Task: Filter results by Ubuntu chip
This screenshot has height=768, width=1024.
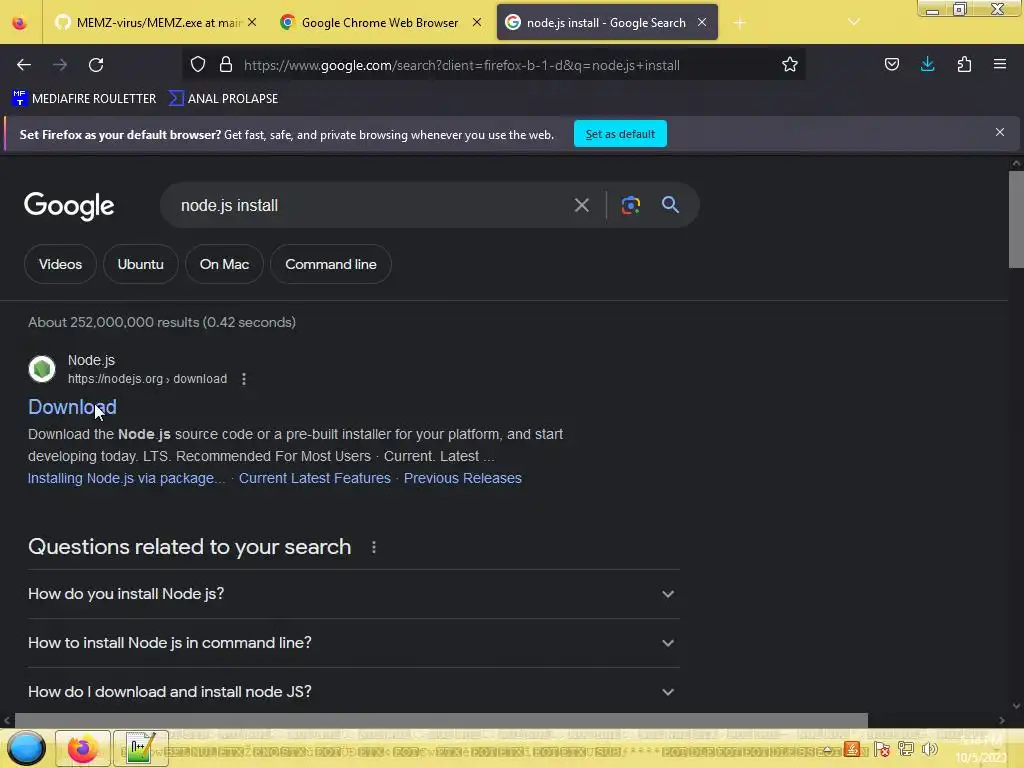Action: (140, 264)
